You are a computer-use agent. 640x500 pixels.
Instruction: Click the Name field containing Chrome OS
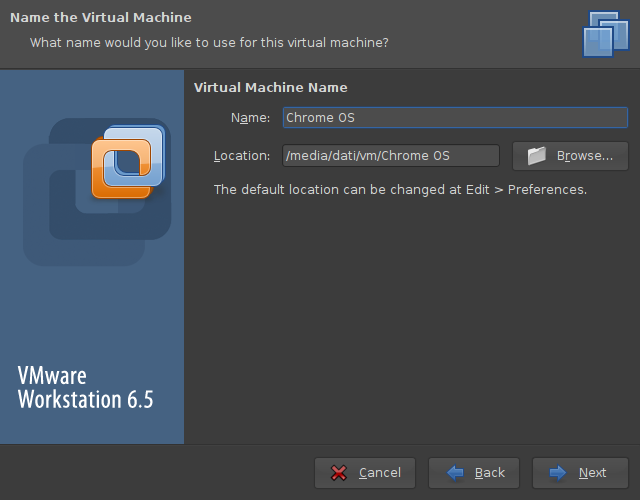pos(455,118)
